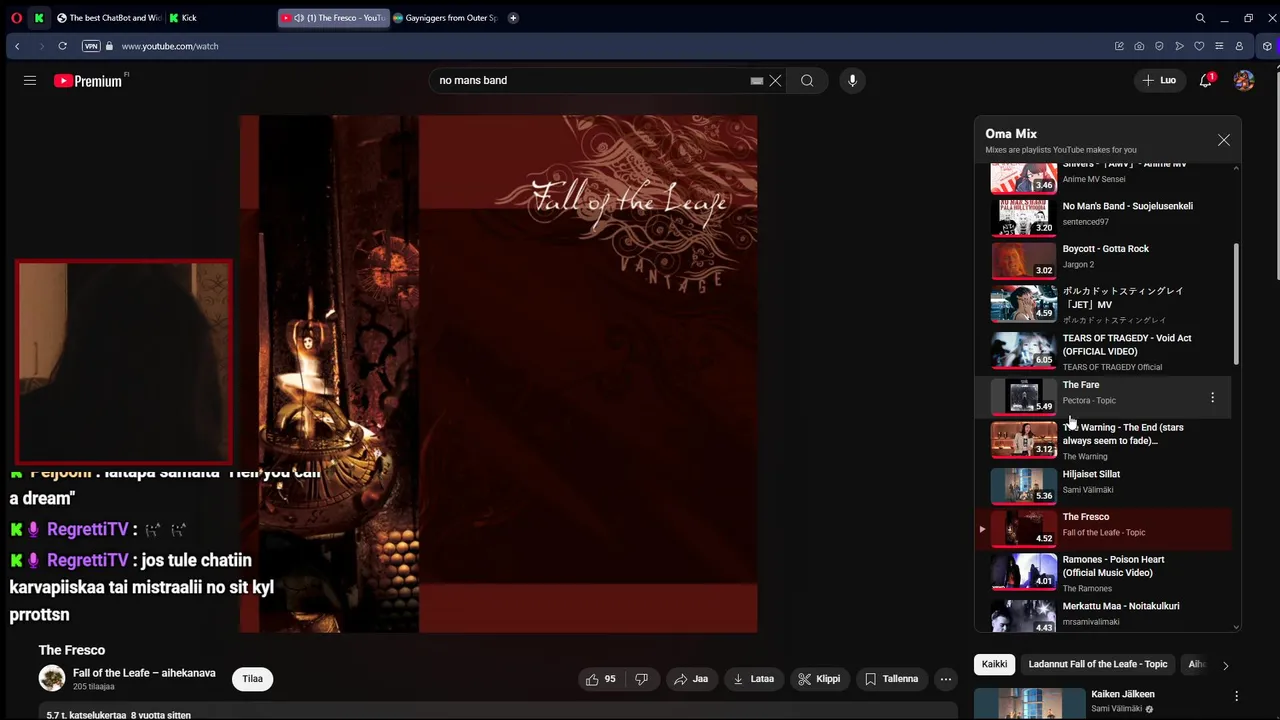Add page to bookmarks heart icon
Image resolution: width=1280 pixels, height=720 pixels.
tap(1199, 46)
